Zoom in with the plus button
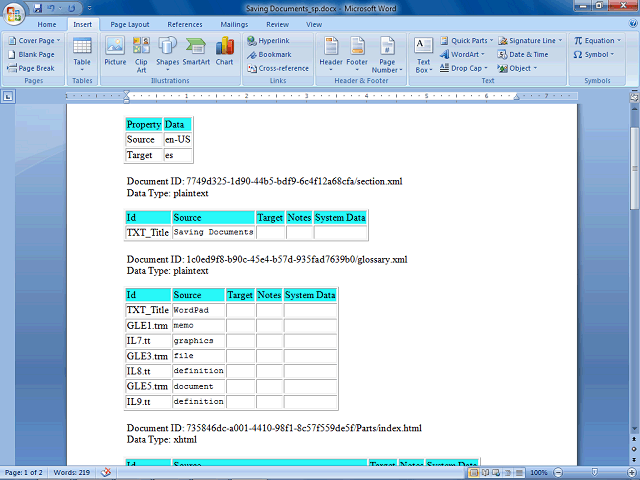 click(x=632, y=473)
